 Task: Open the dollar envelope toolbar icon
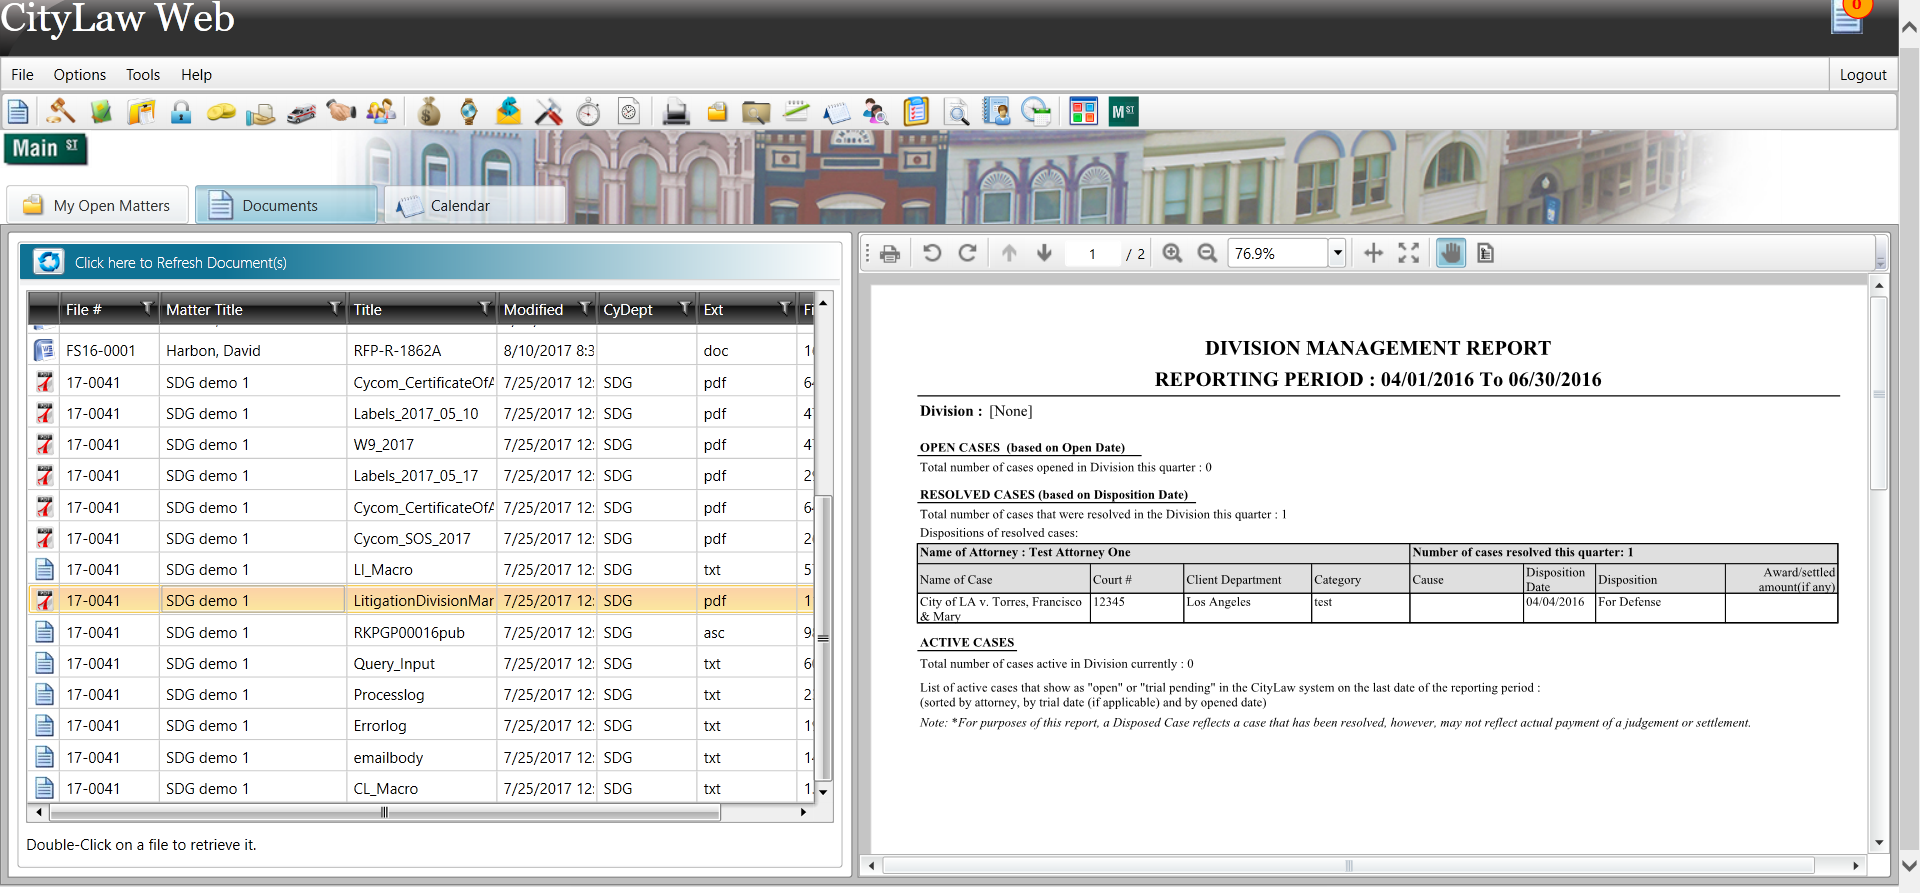coord(508,111)
